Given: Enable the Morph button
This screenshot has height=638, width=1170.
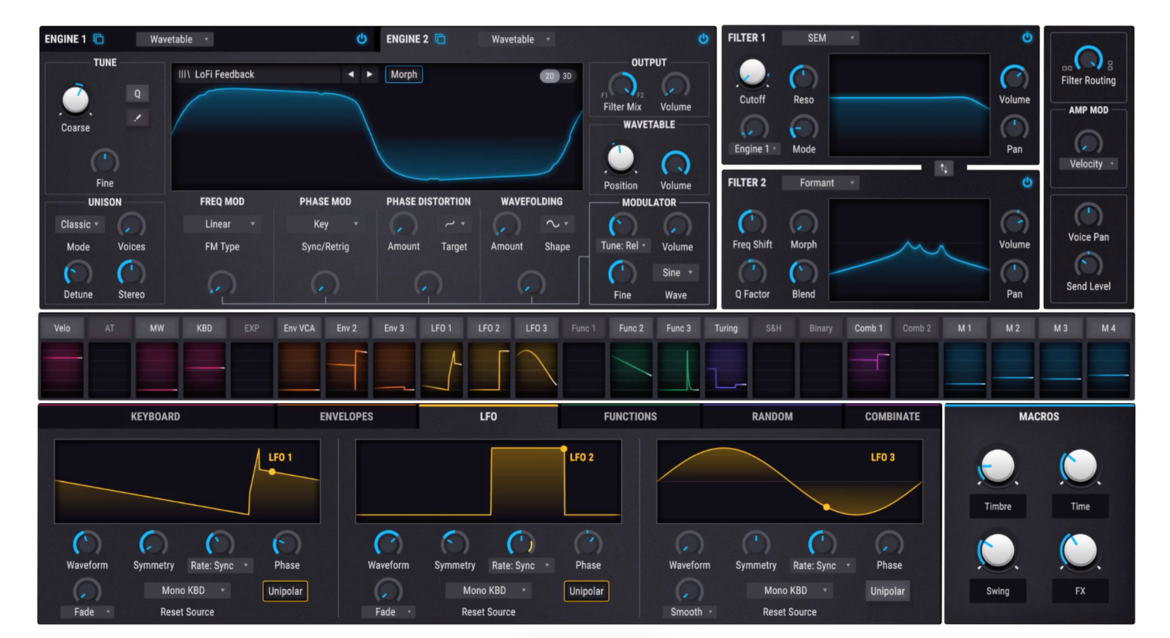Looking at the screenshot, I should 404,75.
